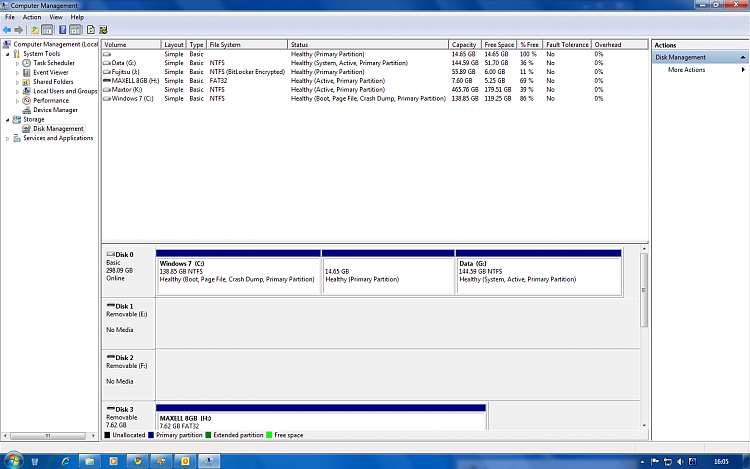Sort by the Capacity column header

click(x=464, y=44)
